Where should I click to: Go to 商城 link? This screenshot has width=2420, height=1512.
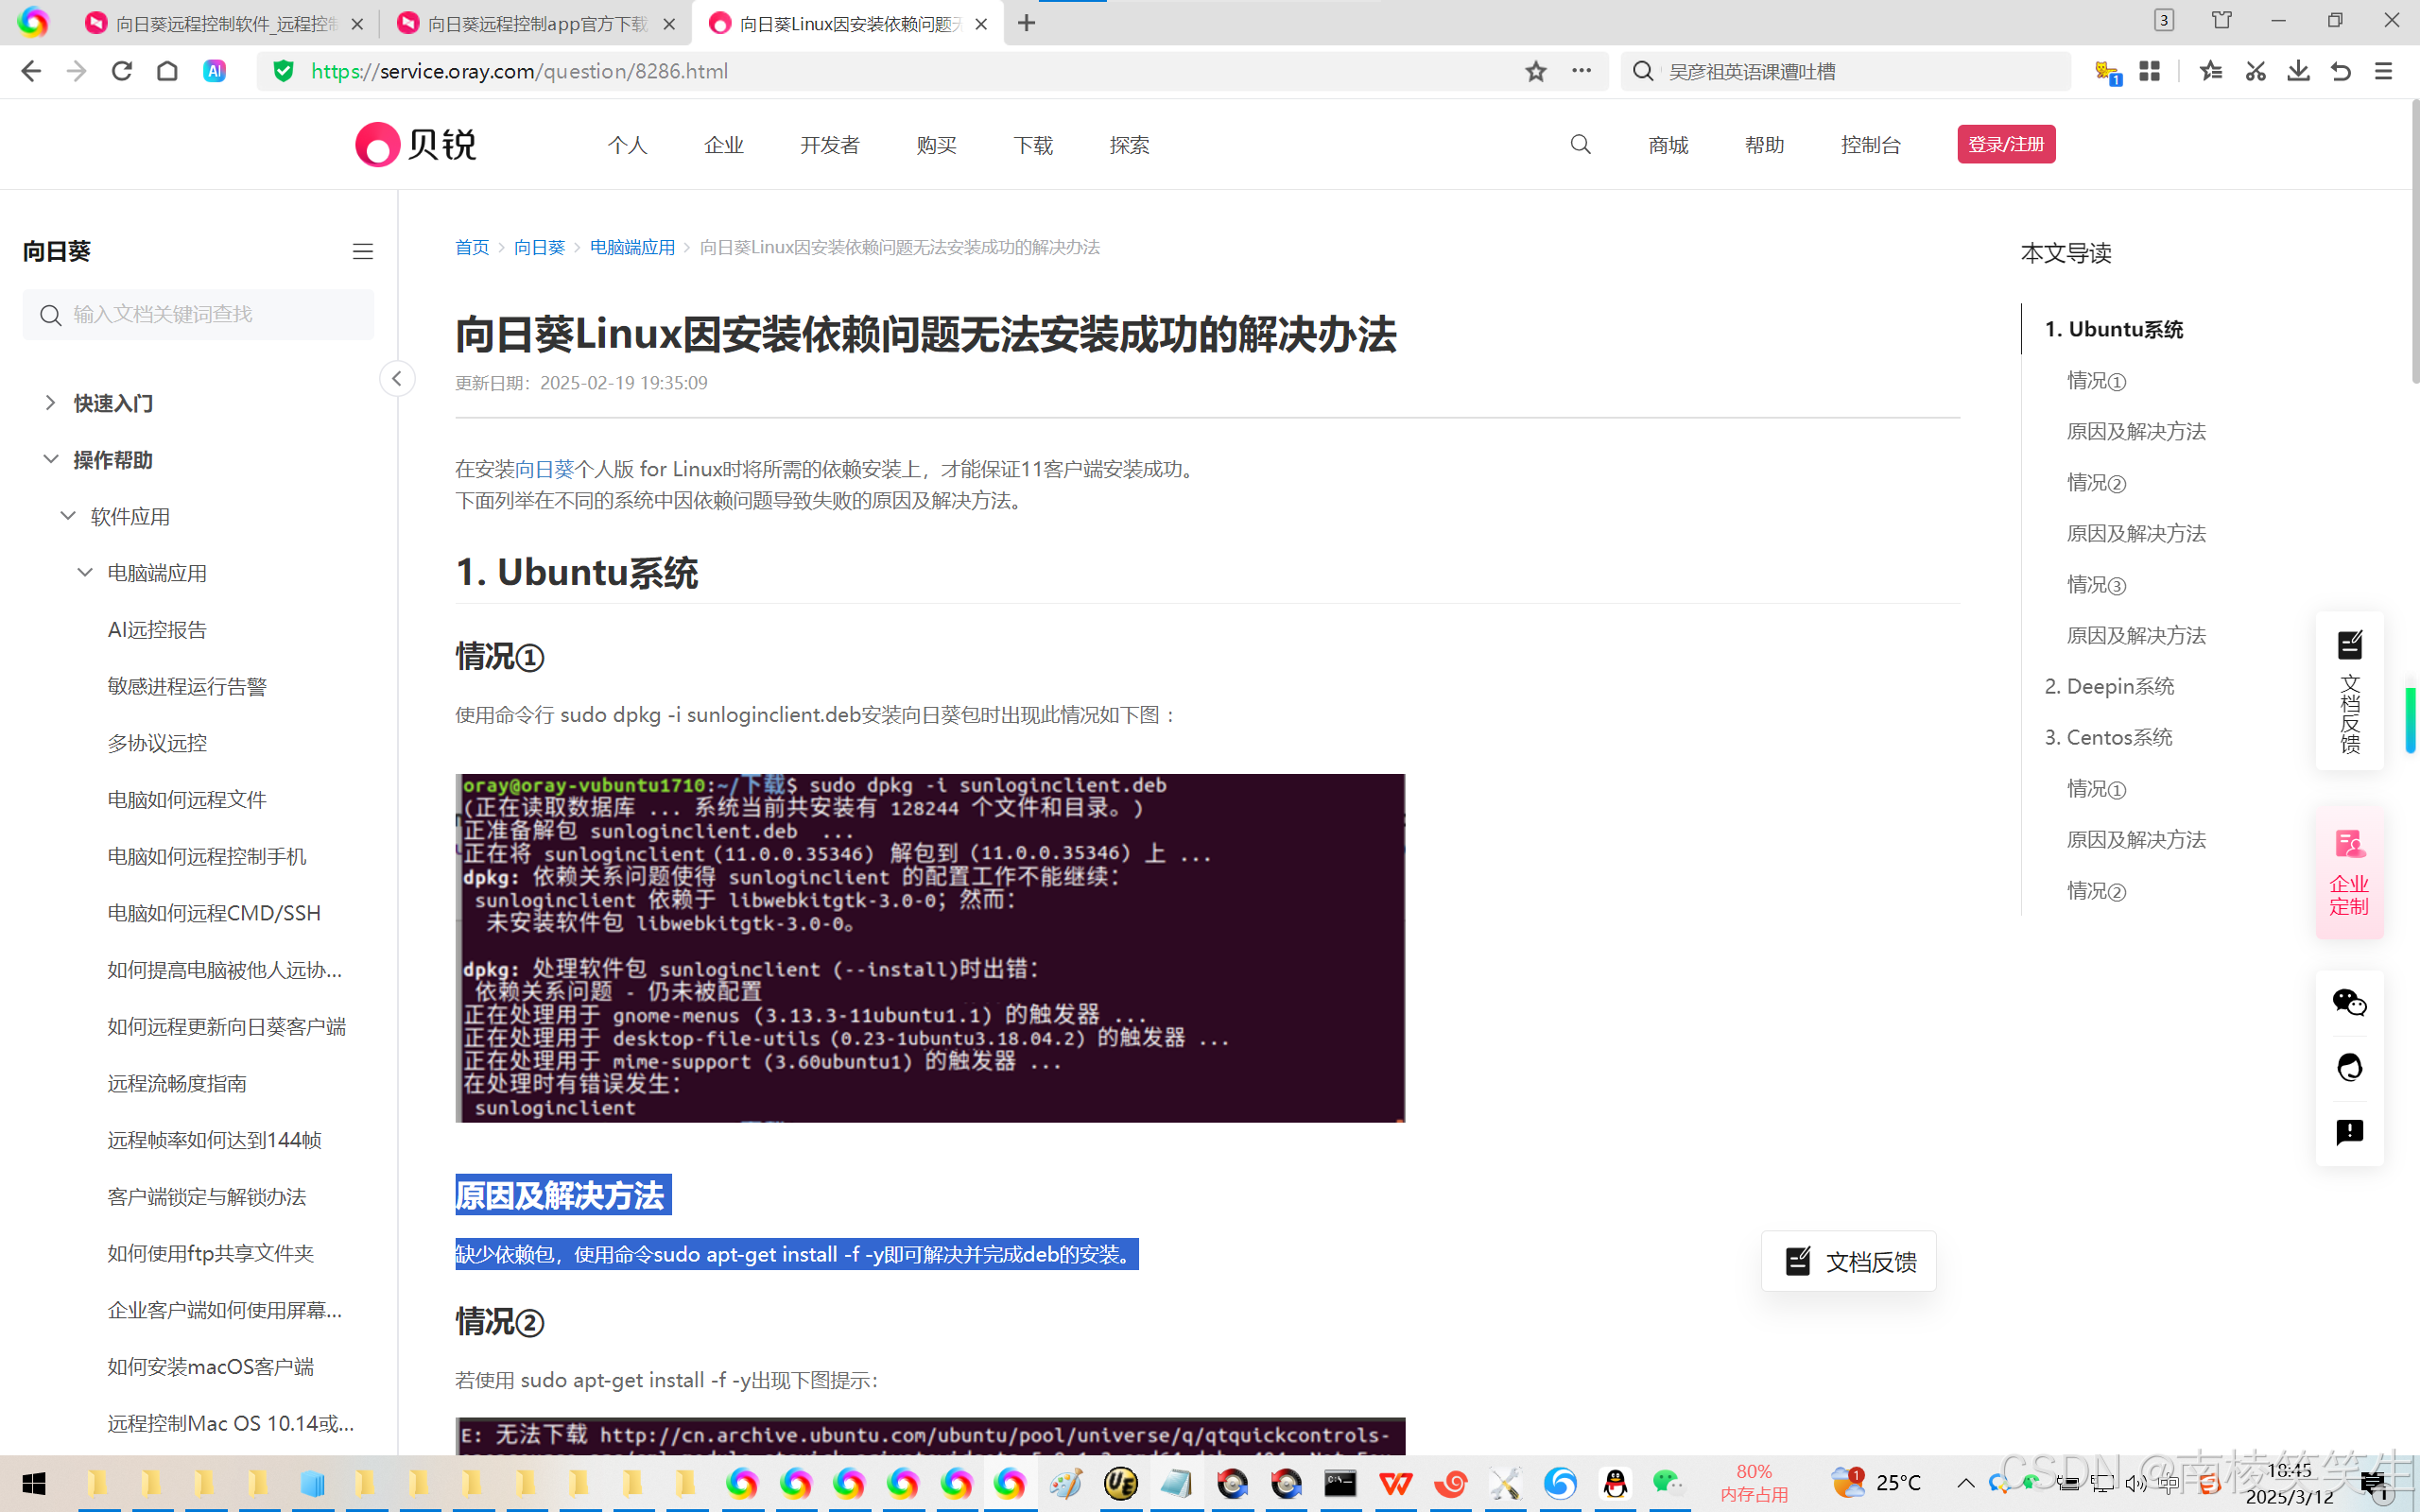pyautogui.click(x=1668, y=145)
